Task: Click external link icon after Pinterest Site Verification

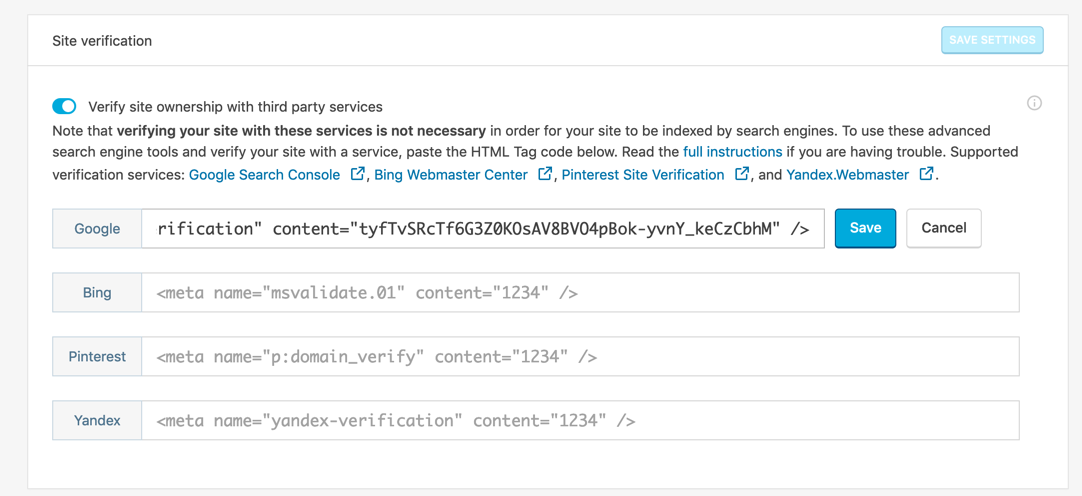Action: pos(742,174)
